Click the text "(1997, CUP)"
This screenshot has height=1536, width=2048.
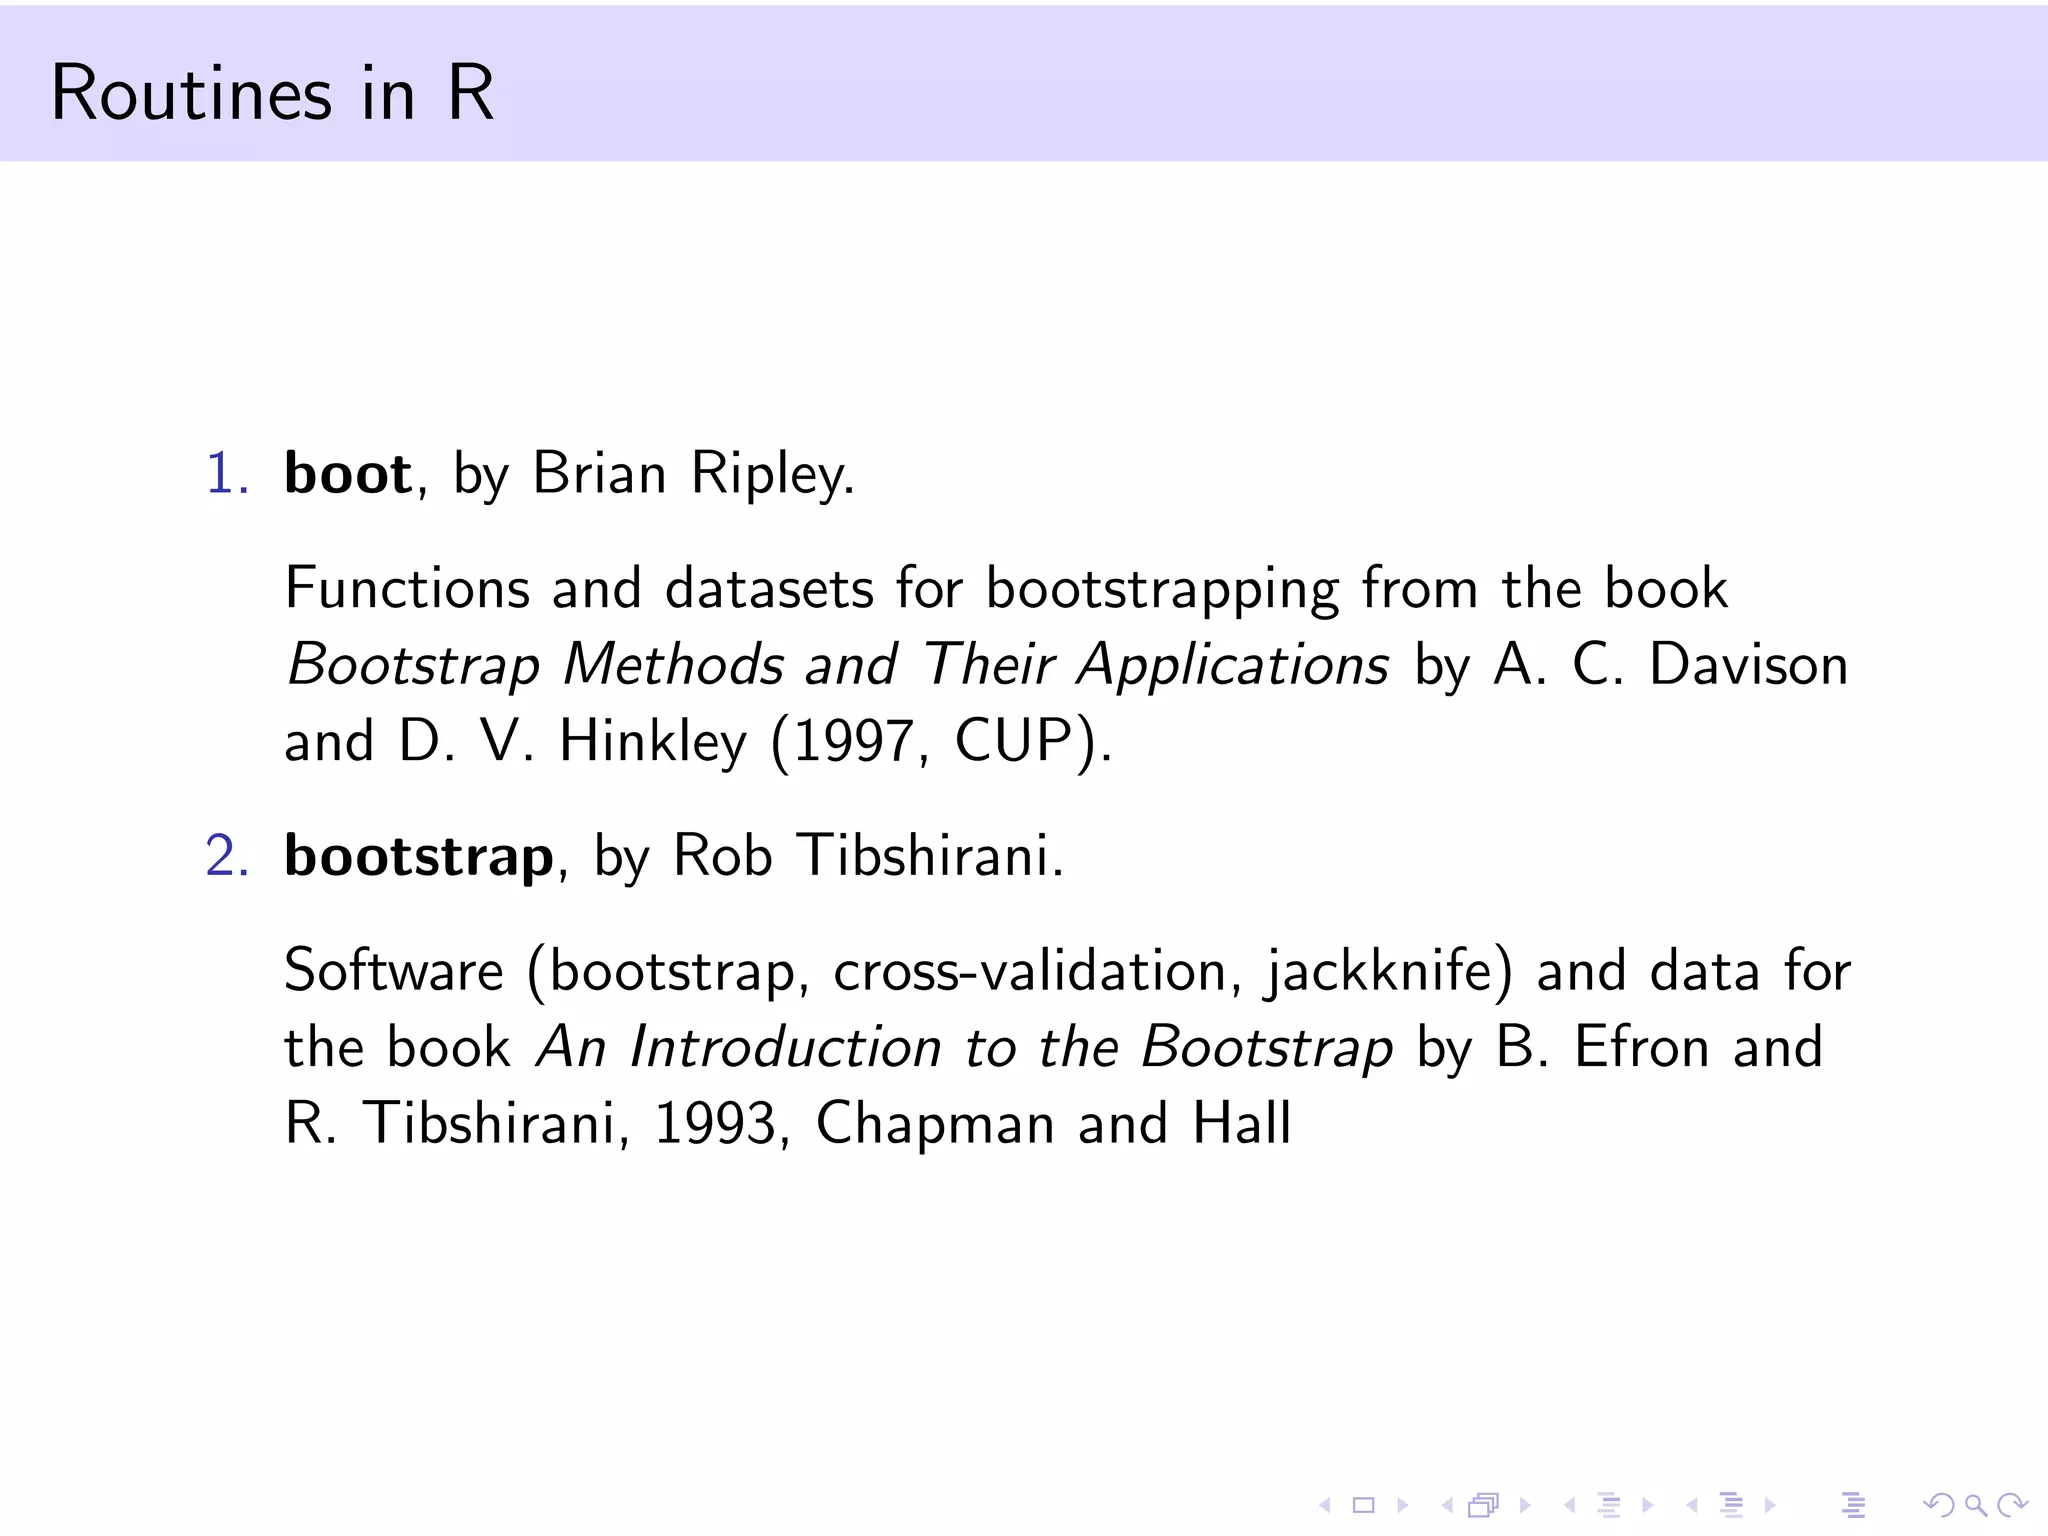pyautogui.click(x=934, y=743)
